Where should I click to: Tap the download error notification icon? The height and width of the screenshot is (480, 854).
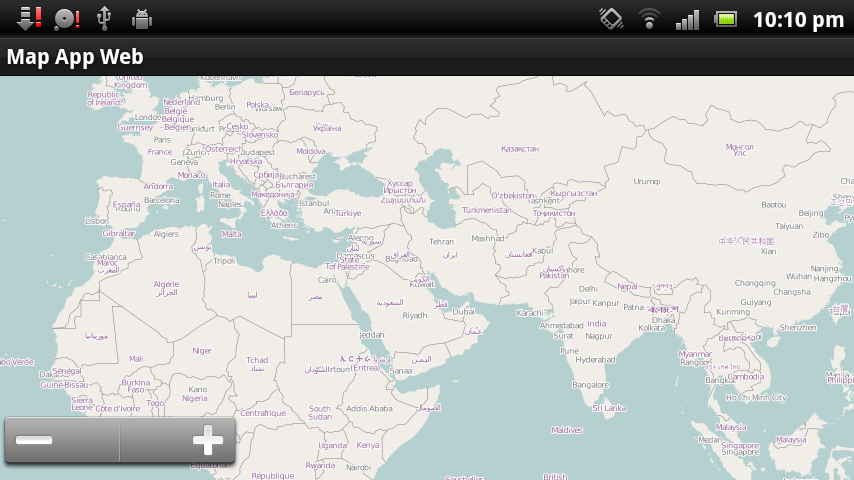[29, 19]
